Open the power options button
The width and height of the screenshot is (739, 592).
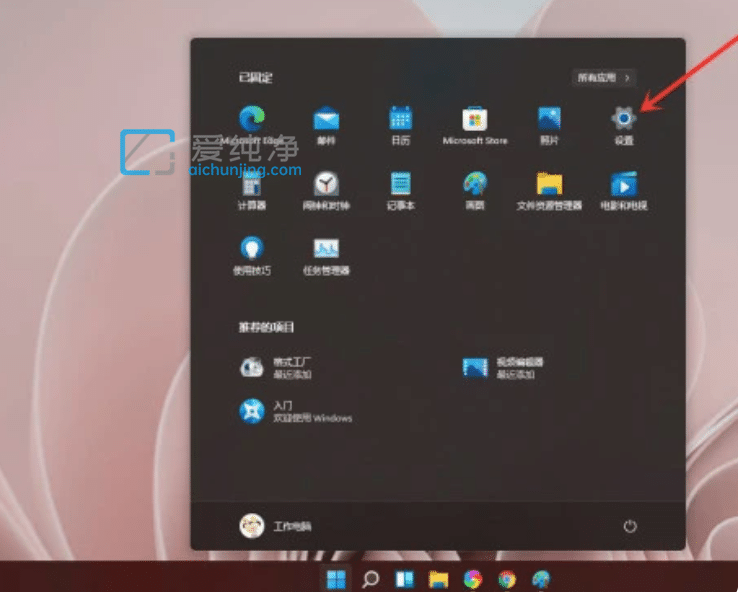[x=630, y=526]
